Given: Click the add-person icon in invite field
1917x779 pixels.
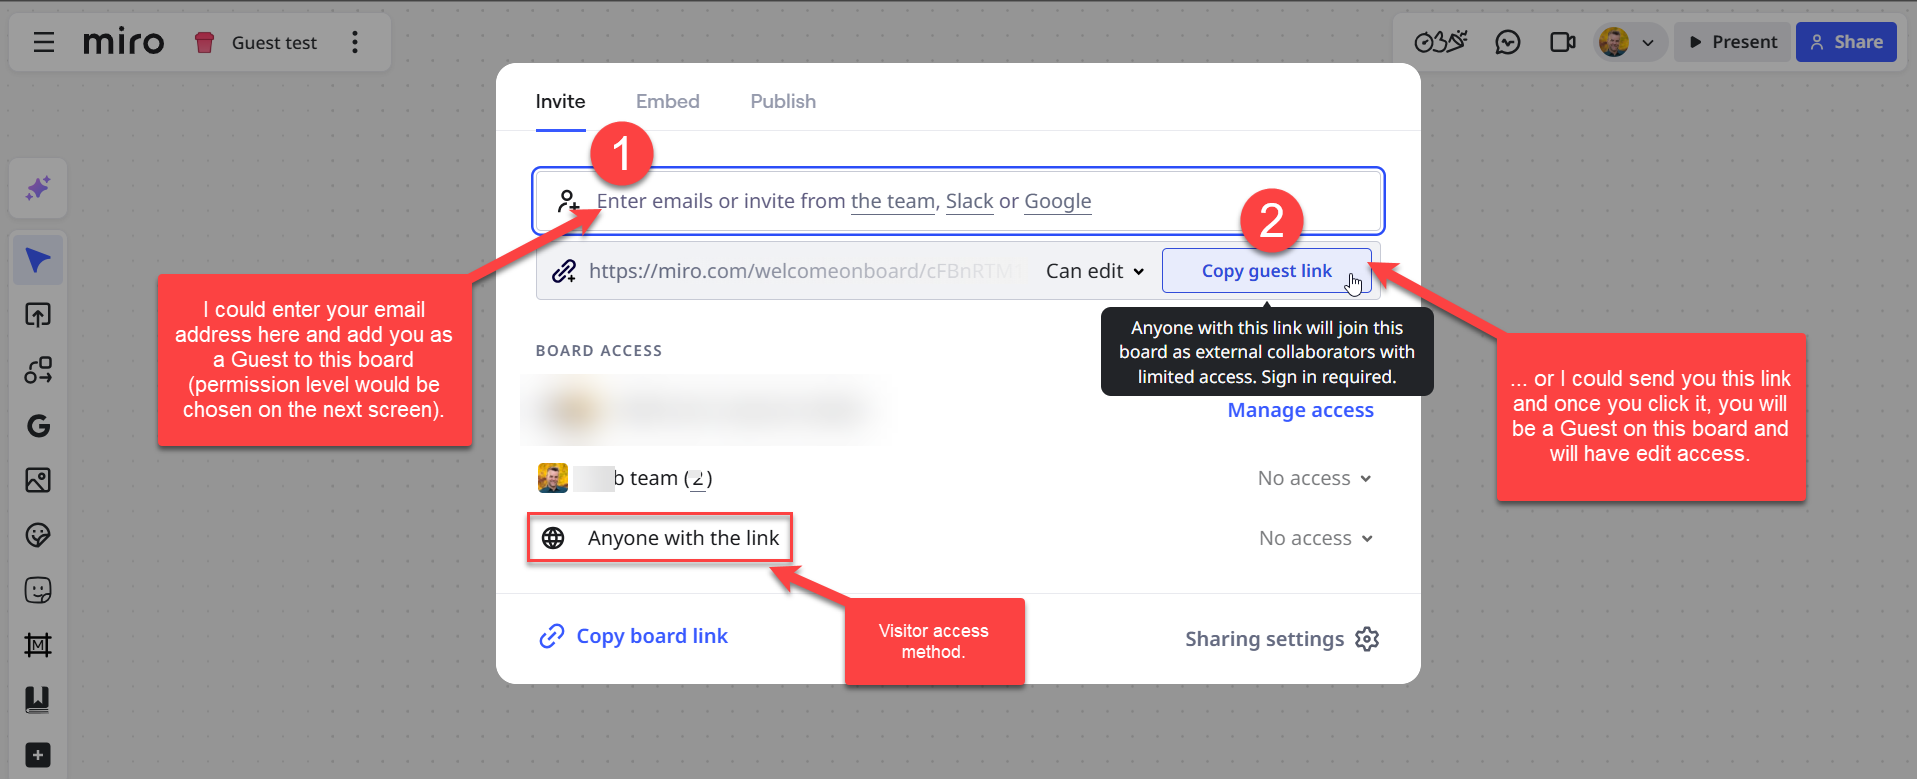Looking at the screenshot, I should (x=568, y=201).
